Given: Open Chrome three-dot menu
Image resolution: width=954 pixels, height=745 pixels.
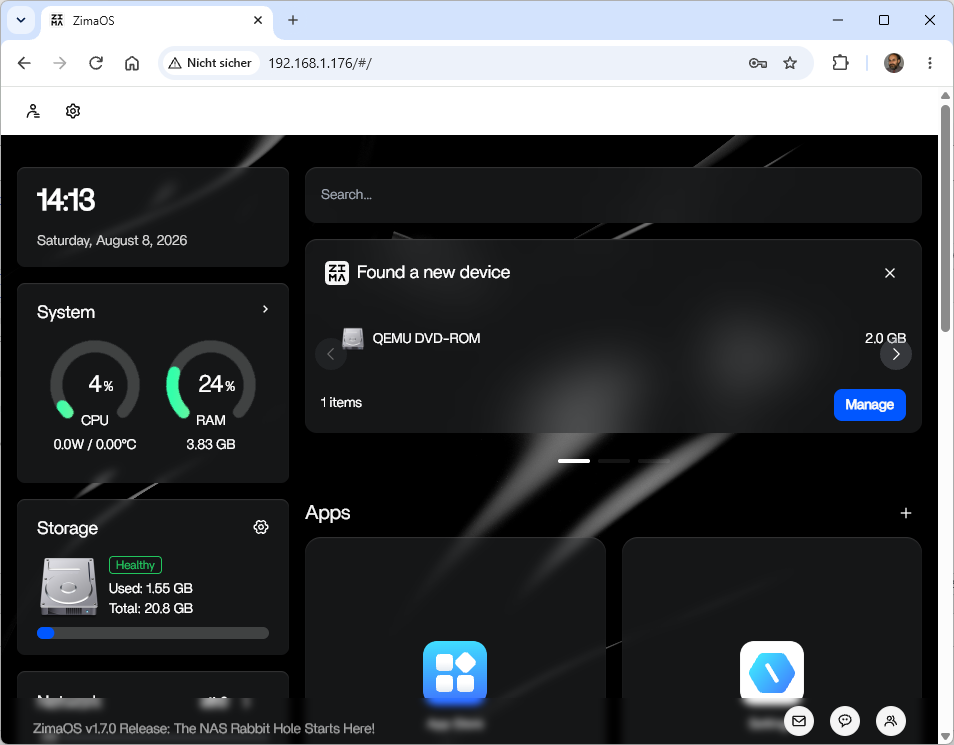Looking at the screenshot, I should tap(930, 63).
